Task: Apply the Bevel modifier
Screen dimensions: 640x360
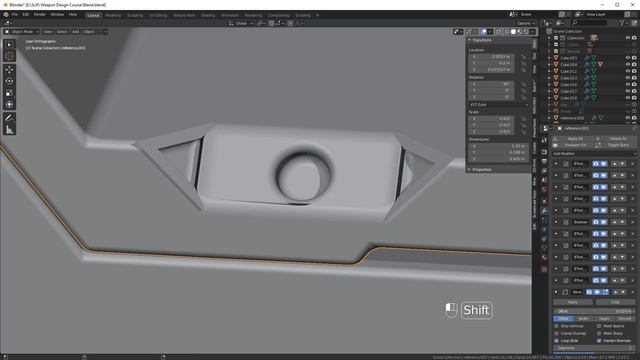Action: click(x=573, y=302)
